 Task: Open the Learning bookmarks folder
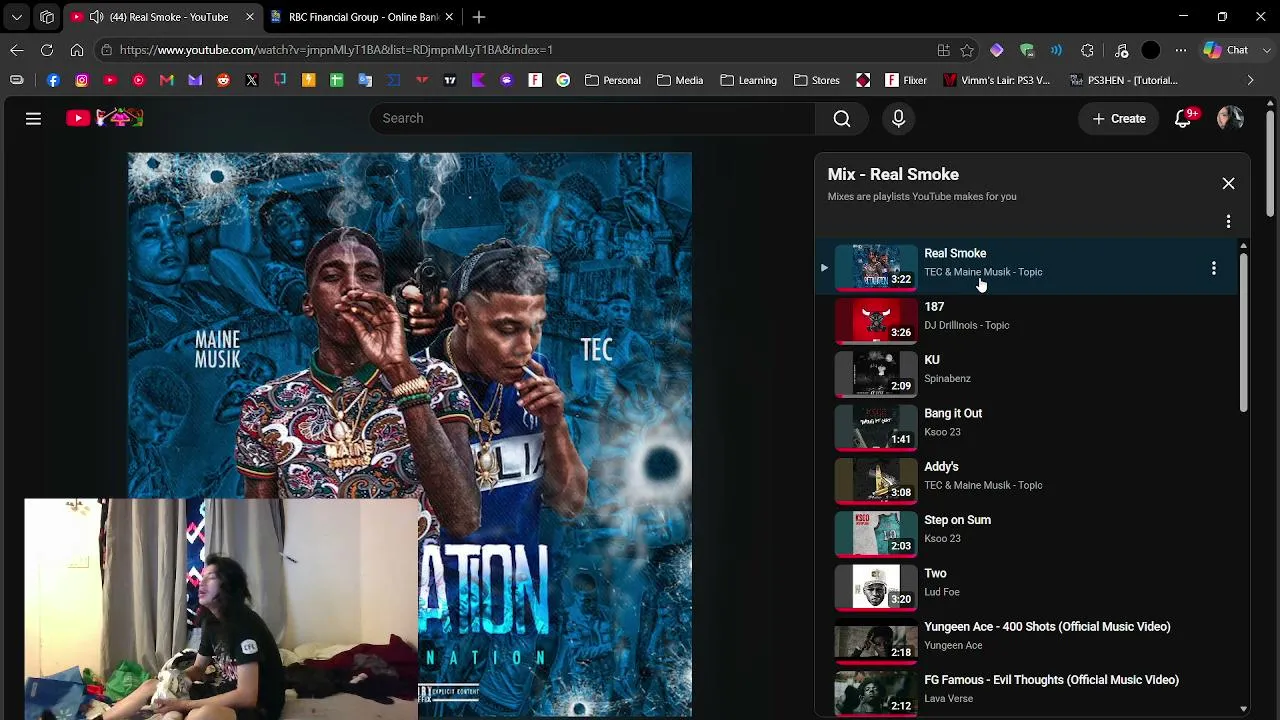[x=749, y=80]
